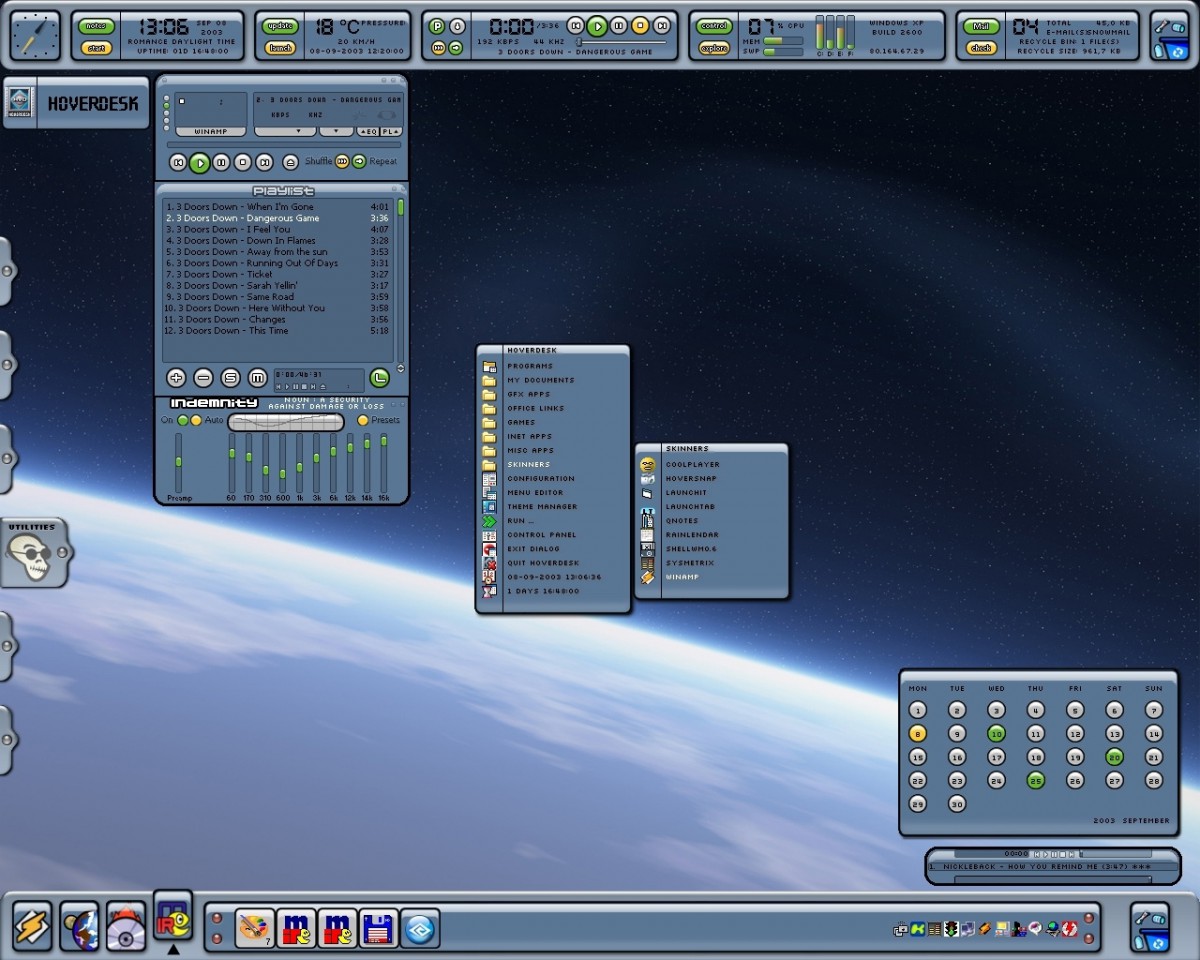
Task: Skip to next track in Winamp
Action: [265, 162]
